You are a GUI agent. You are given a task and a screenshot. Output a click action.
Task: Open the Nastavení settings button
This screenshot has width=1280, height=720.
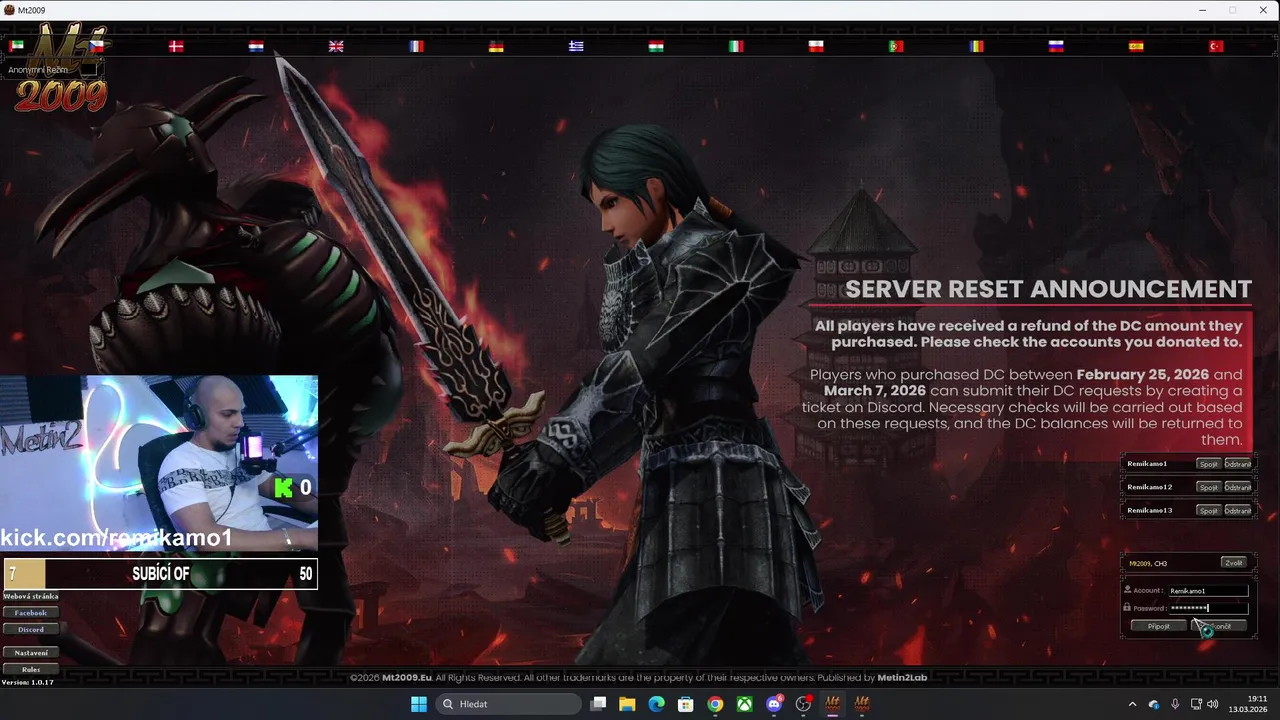point(31,652)
